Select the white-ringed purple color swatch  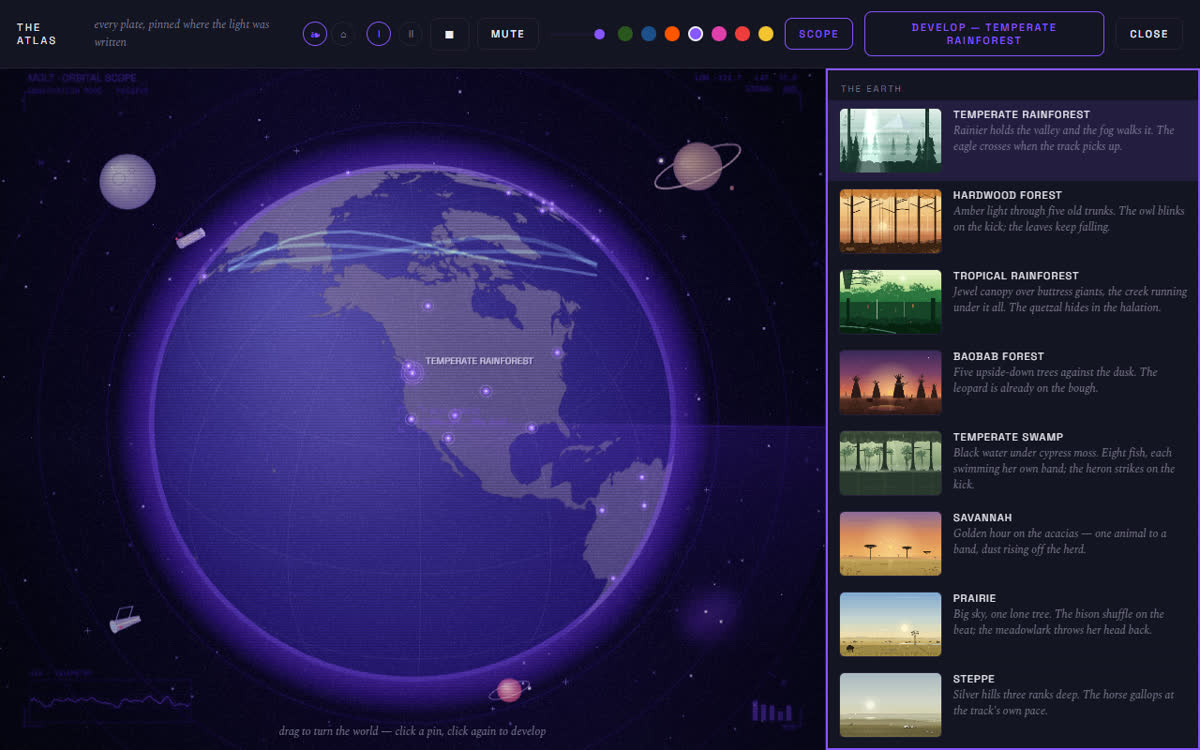(696, 34)
